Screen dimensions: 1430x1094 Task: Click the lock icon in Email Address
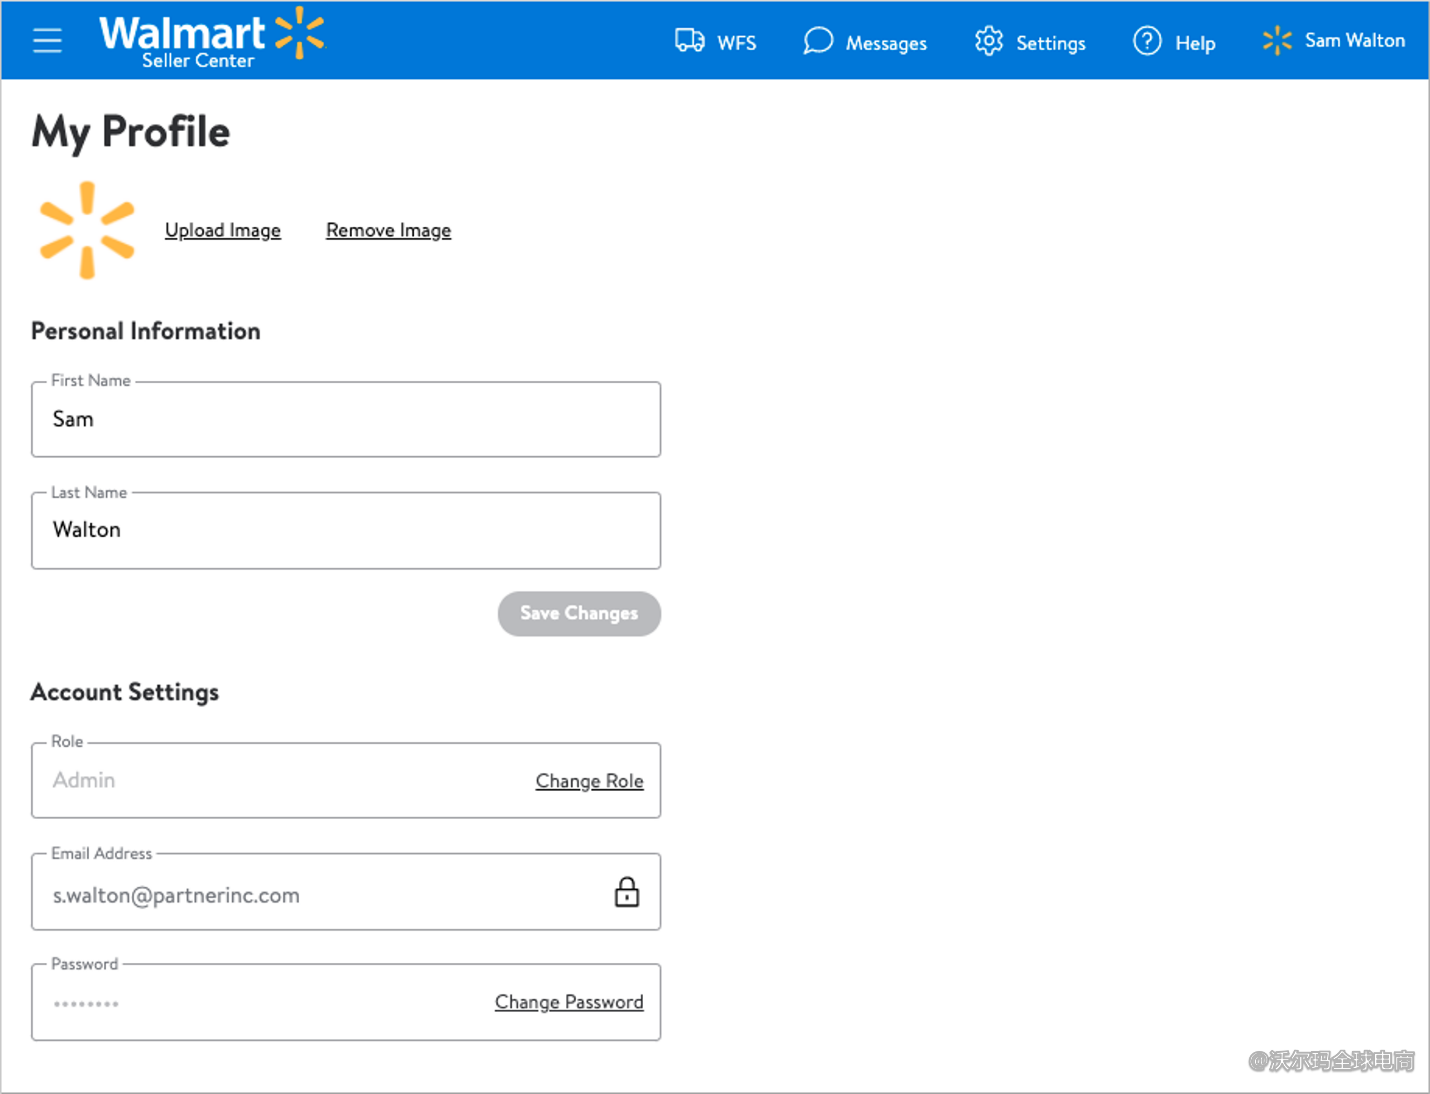(627, 892)
